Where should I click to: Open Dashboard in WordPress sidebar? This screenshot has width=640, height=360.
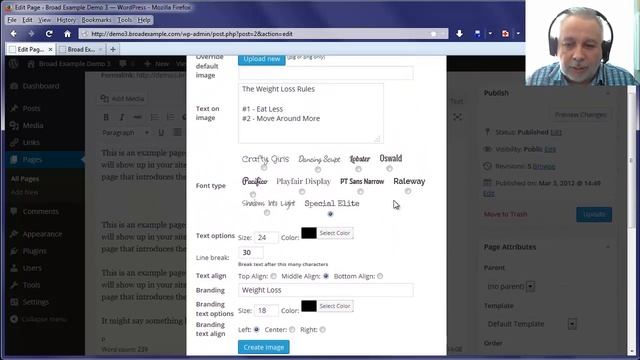pos(41,86)
